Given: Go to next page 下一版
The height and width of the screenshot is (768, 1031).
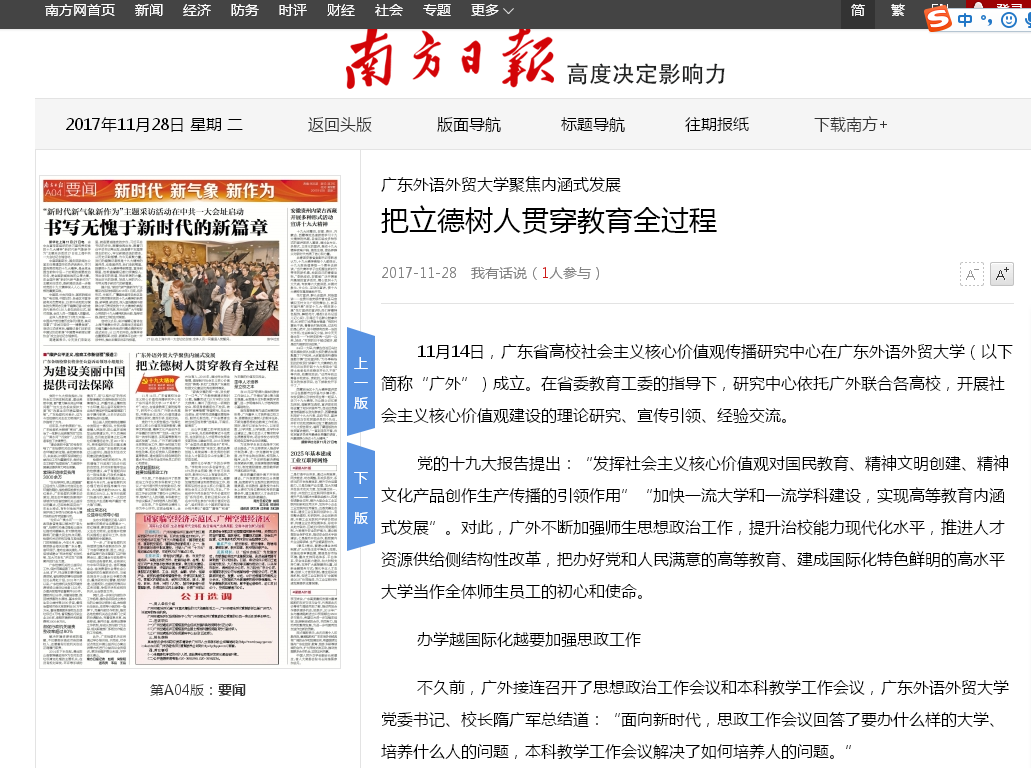Looking at the screenshot, I should (x=360, y=497).
